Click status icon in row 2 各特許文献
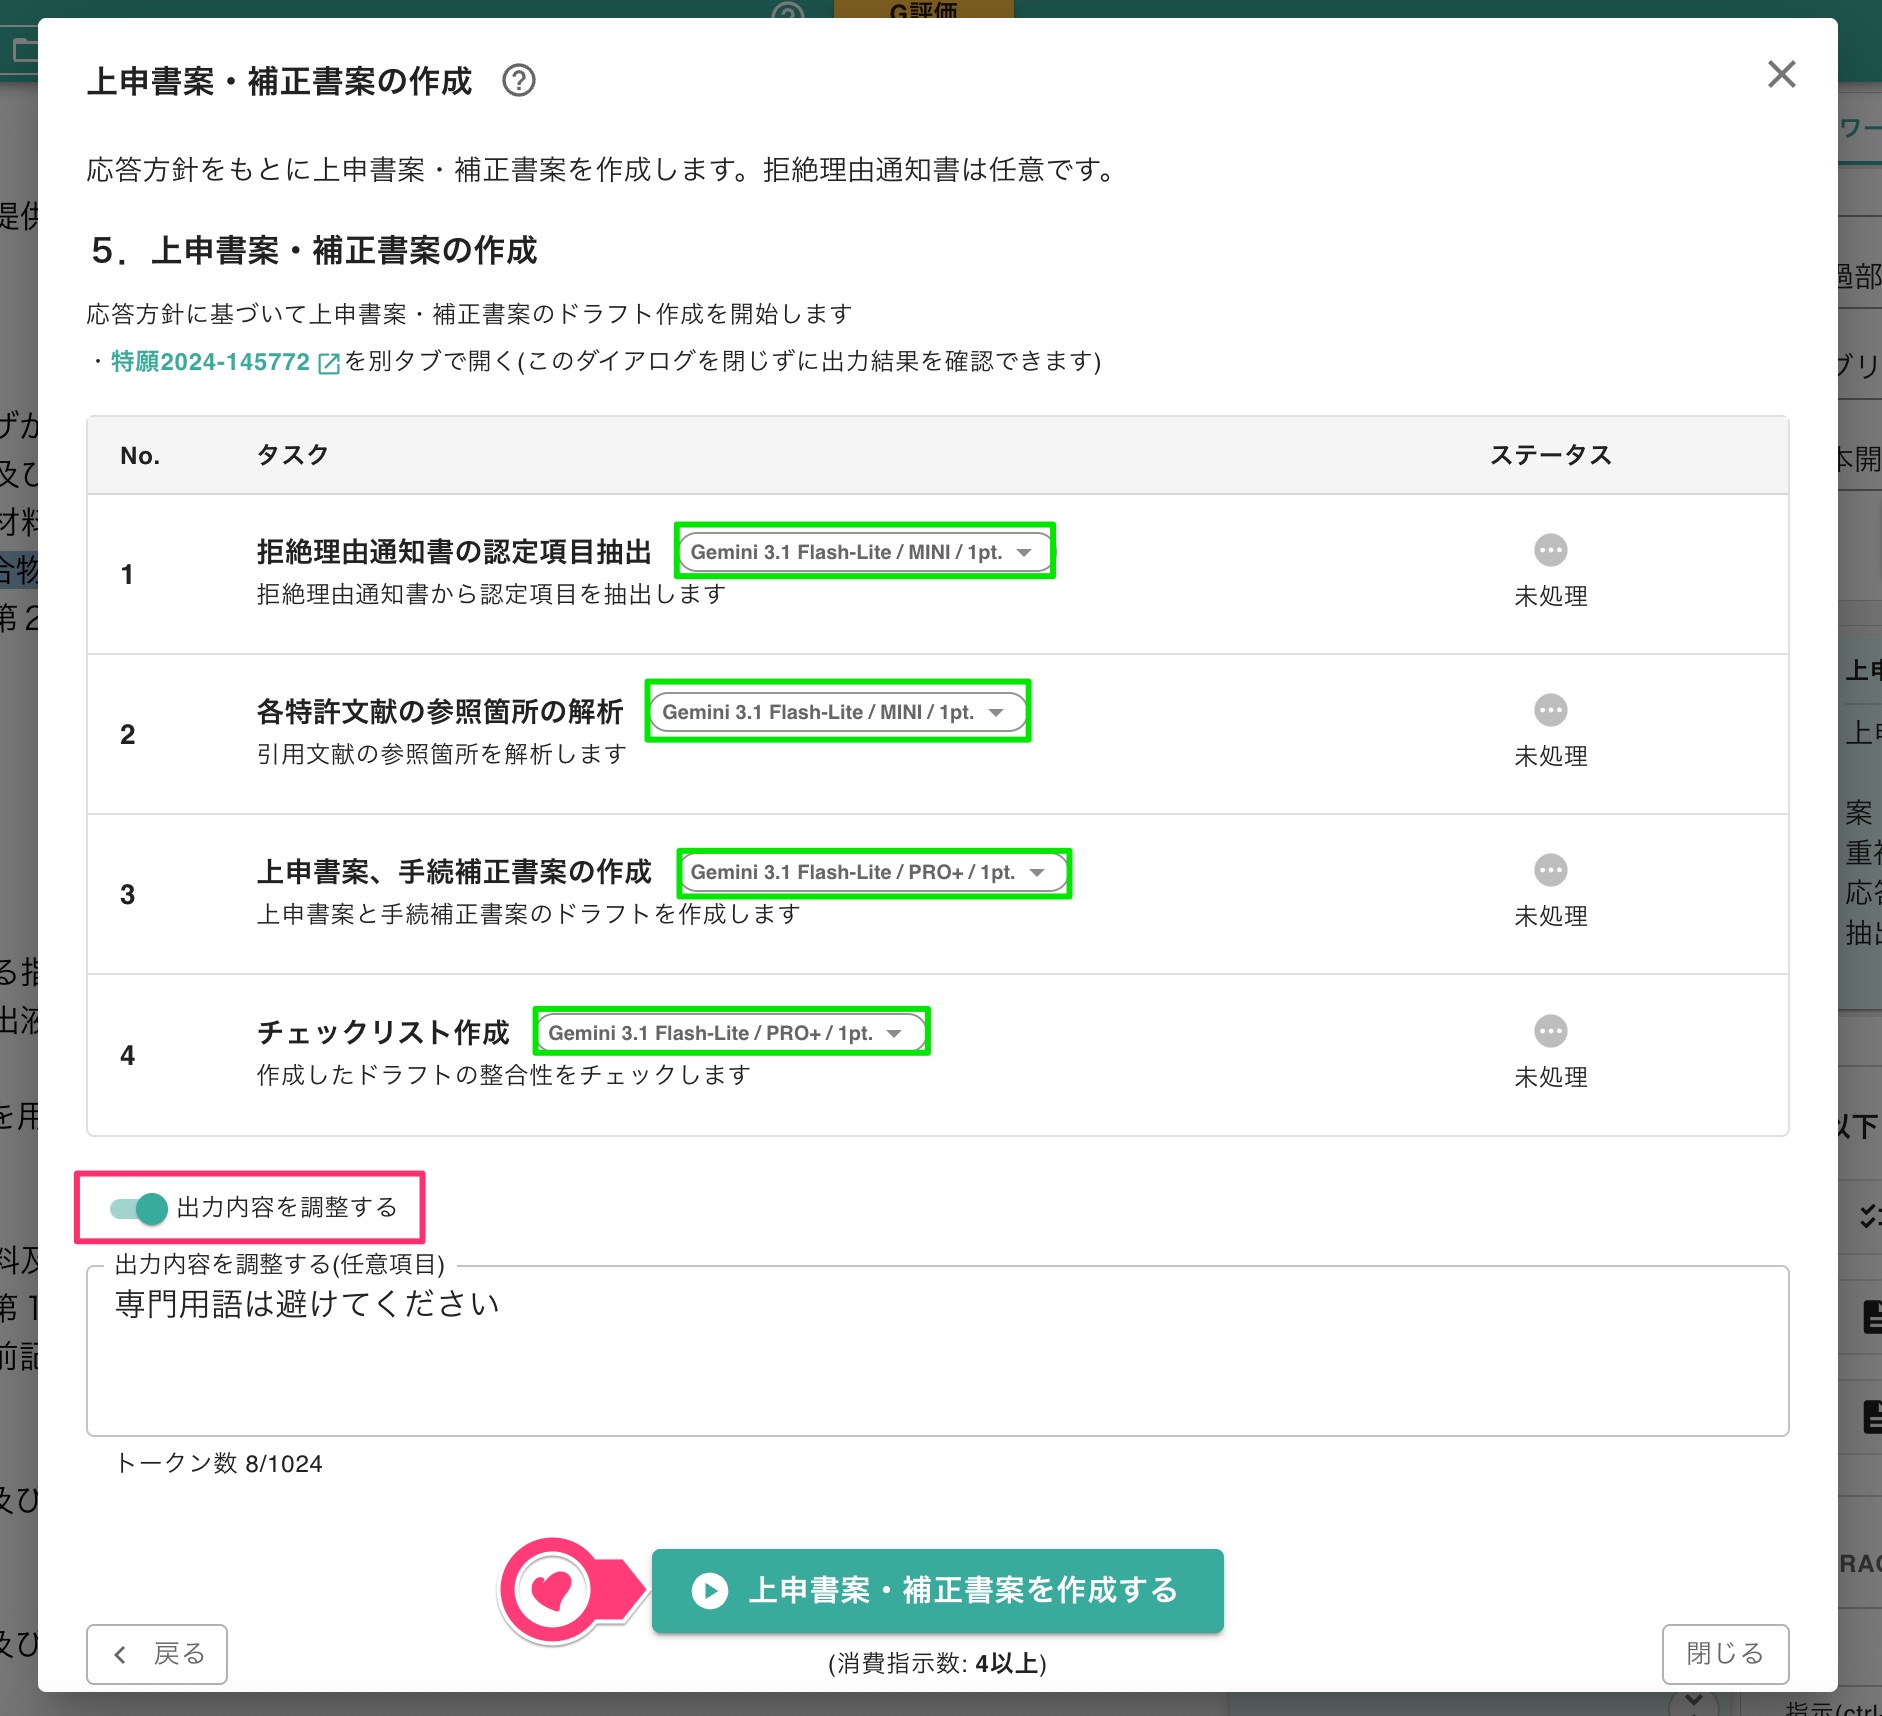Image resolution: width=1882 pixels, height=1716 pixels. pos(1550,710)
